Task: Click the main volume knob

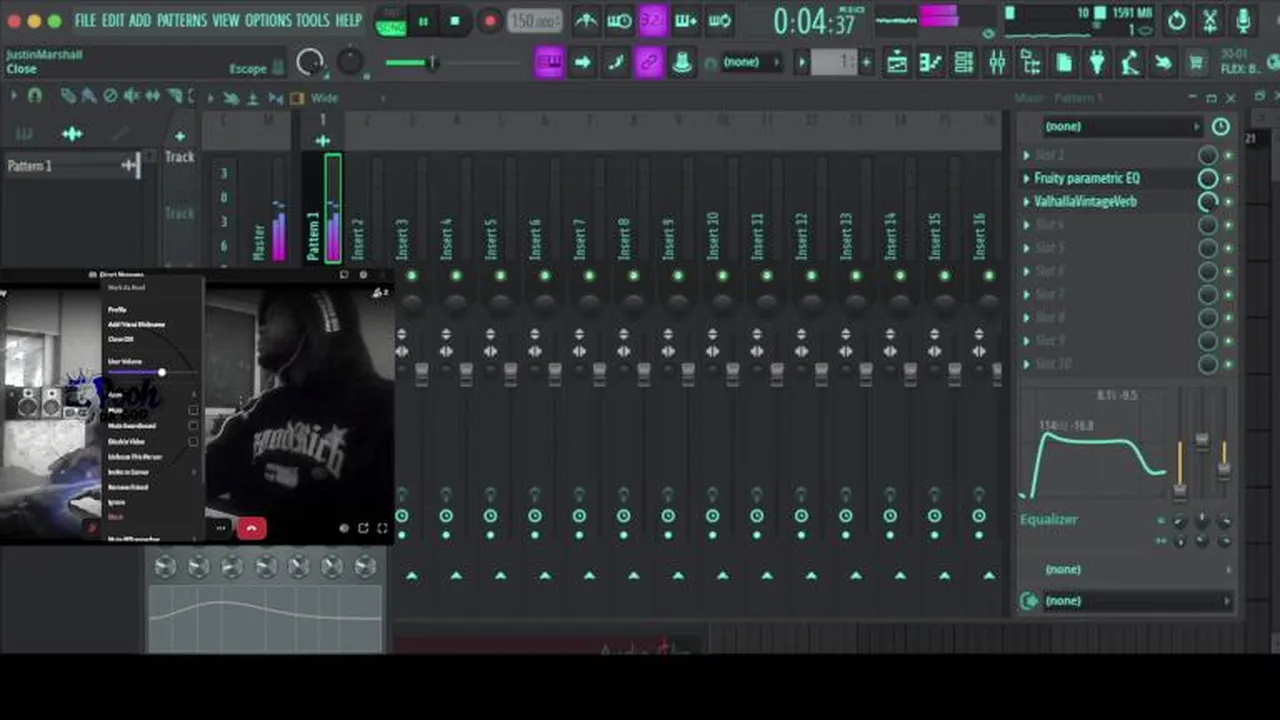Action: click(x=310, y=62)
